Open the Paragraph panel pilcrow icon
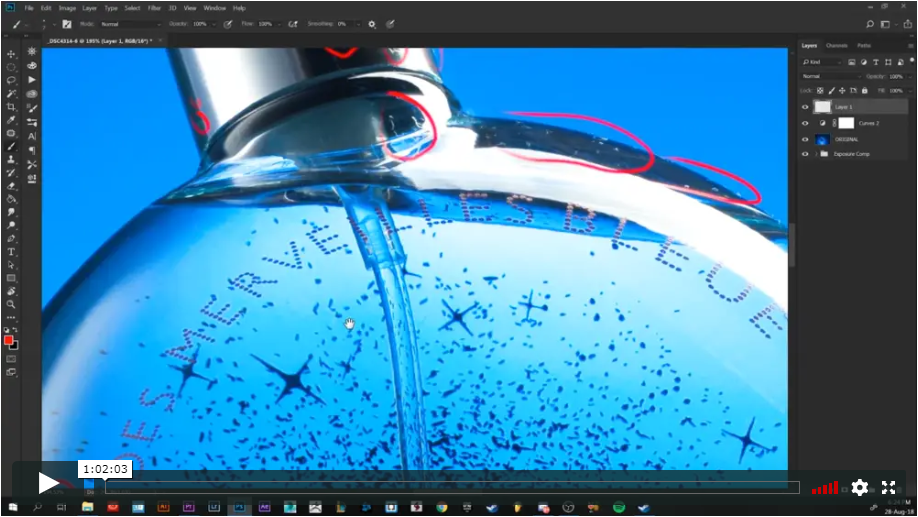 click(32, 150)
